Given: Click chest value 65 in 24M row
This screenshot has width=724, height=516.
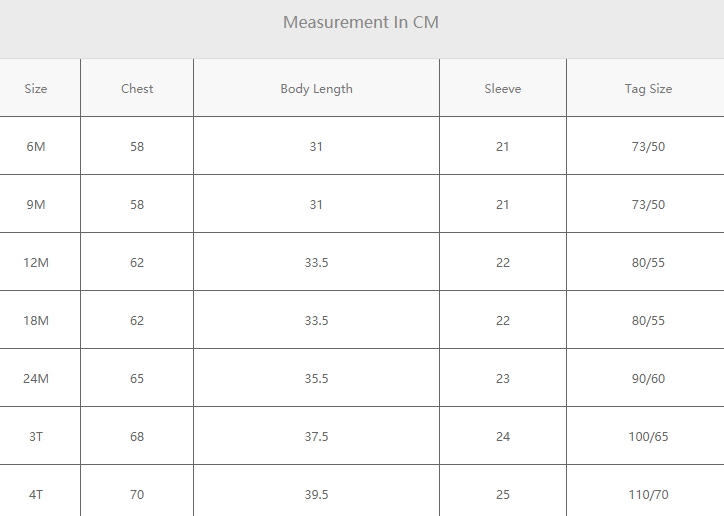Looking at the screenshot, I should [x=137, y=378].
